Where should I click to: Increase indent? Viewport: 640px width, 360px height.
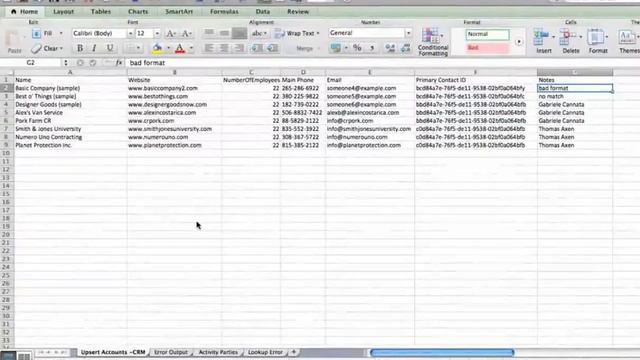272,48
